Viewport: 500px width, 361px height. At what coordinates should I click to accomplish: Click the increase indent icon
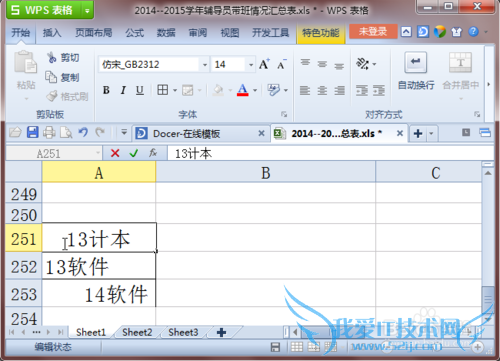[x=379, y=90]
